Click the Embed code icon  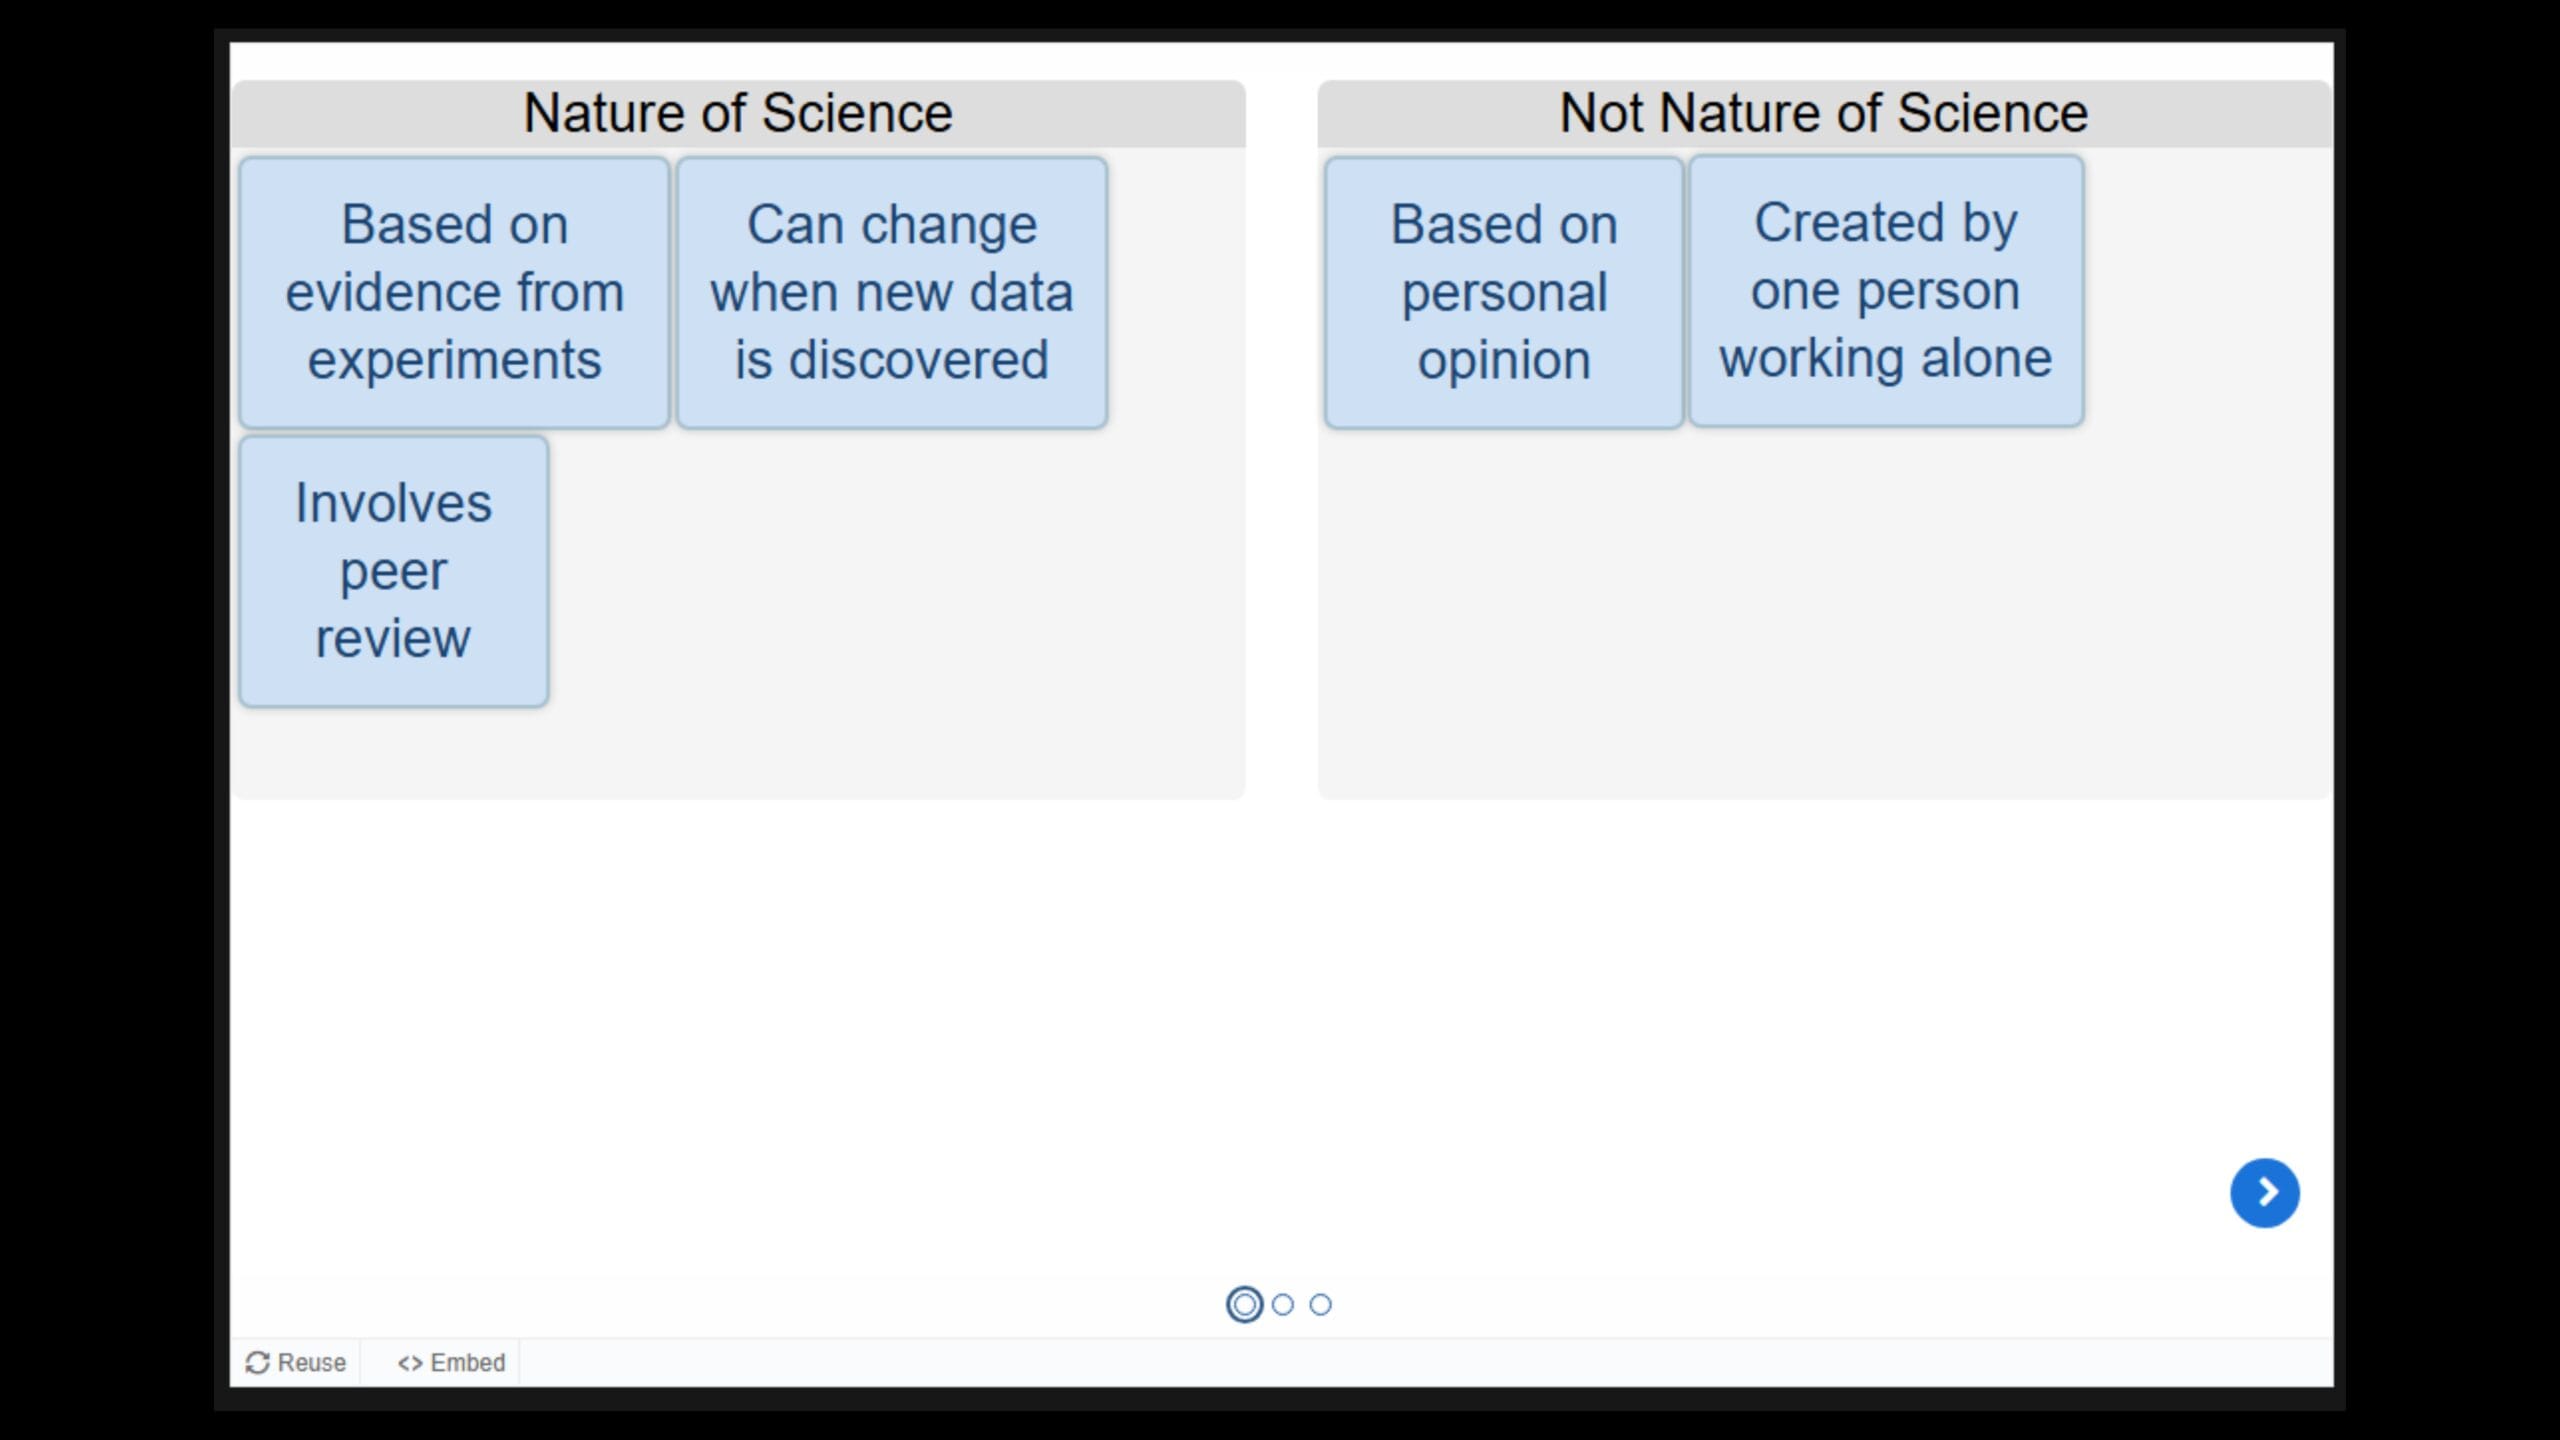pos(410,1361)
